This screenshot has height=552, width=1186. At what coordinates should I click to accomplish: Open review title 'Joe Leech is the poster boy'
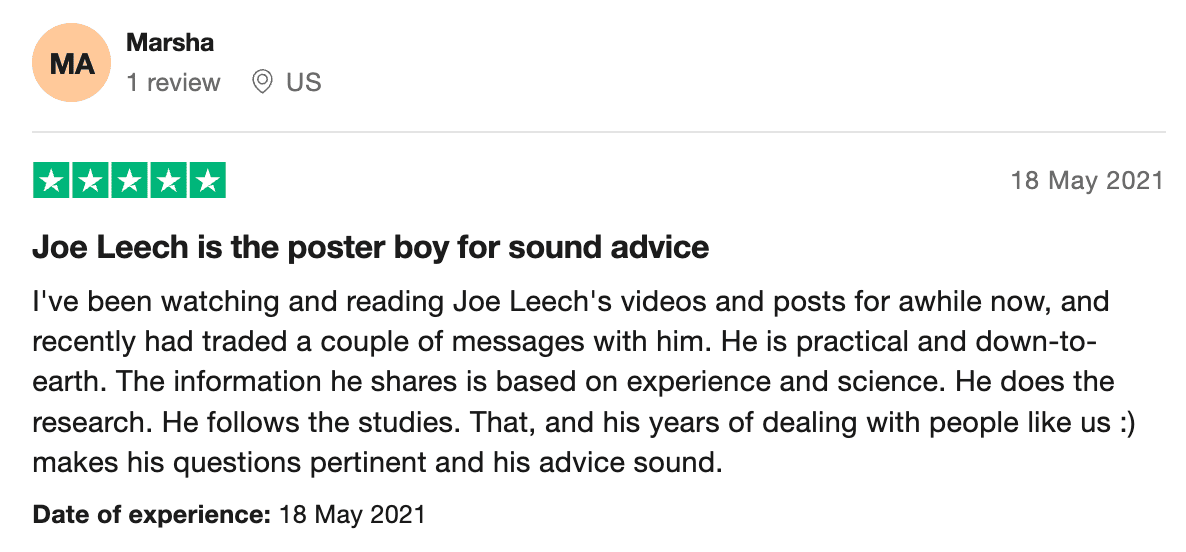tap(371, 247)
